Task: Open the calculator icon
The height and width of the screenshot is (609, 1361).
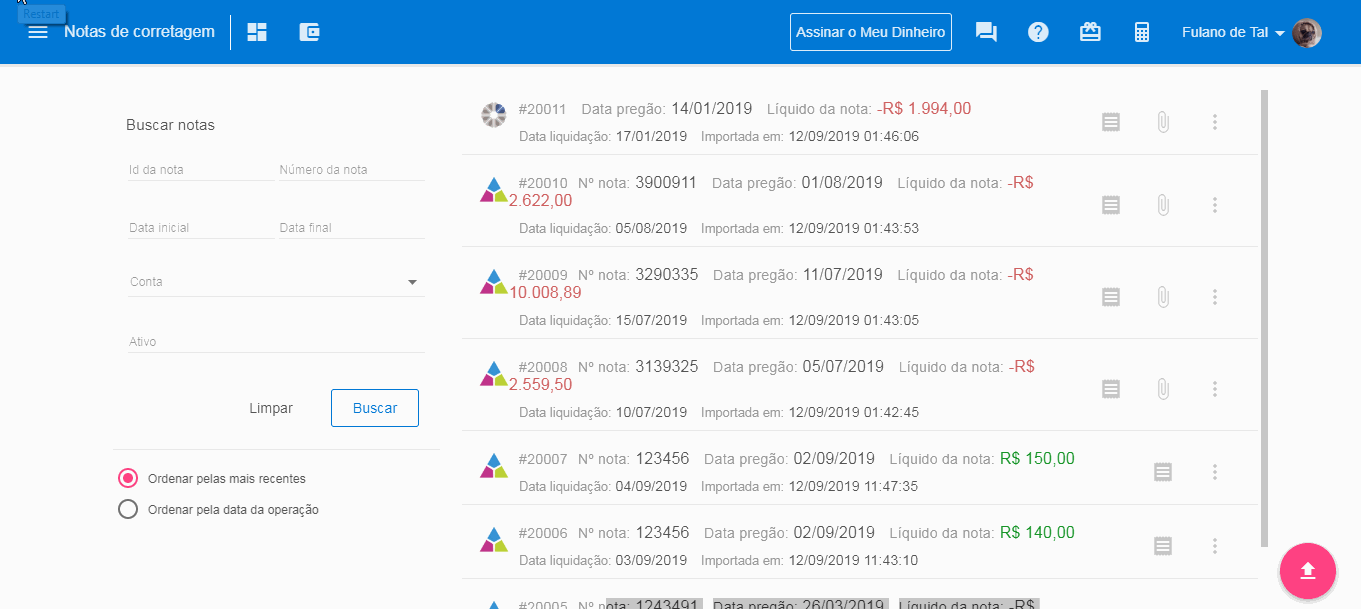Action: point(1142,32)
